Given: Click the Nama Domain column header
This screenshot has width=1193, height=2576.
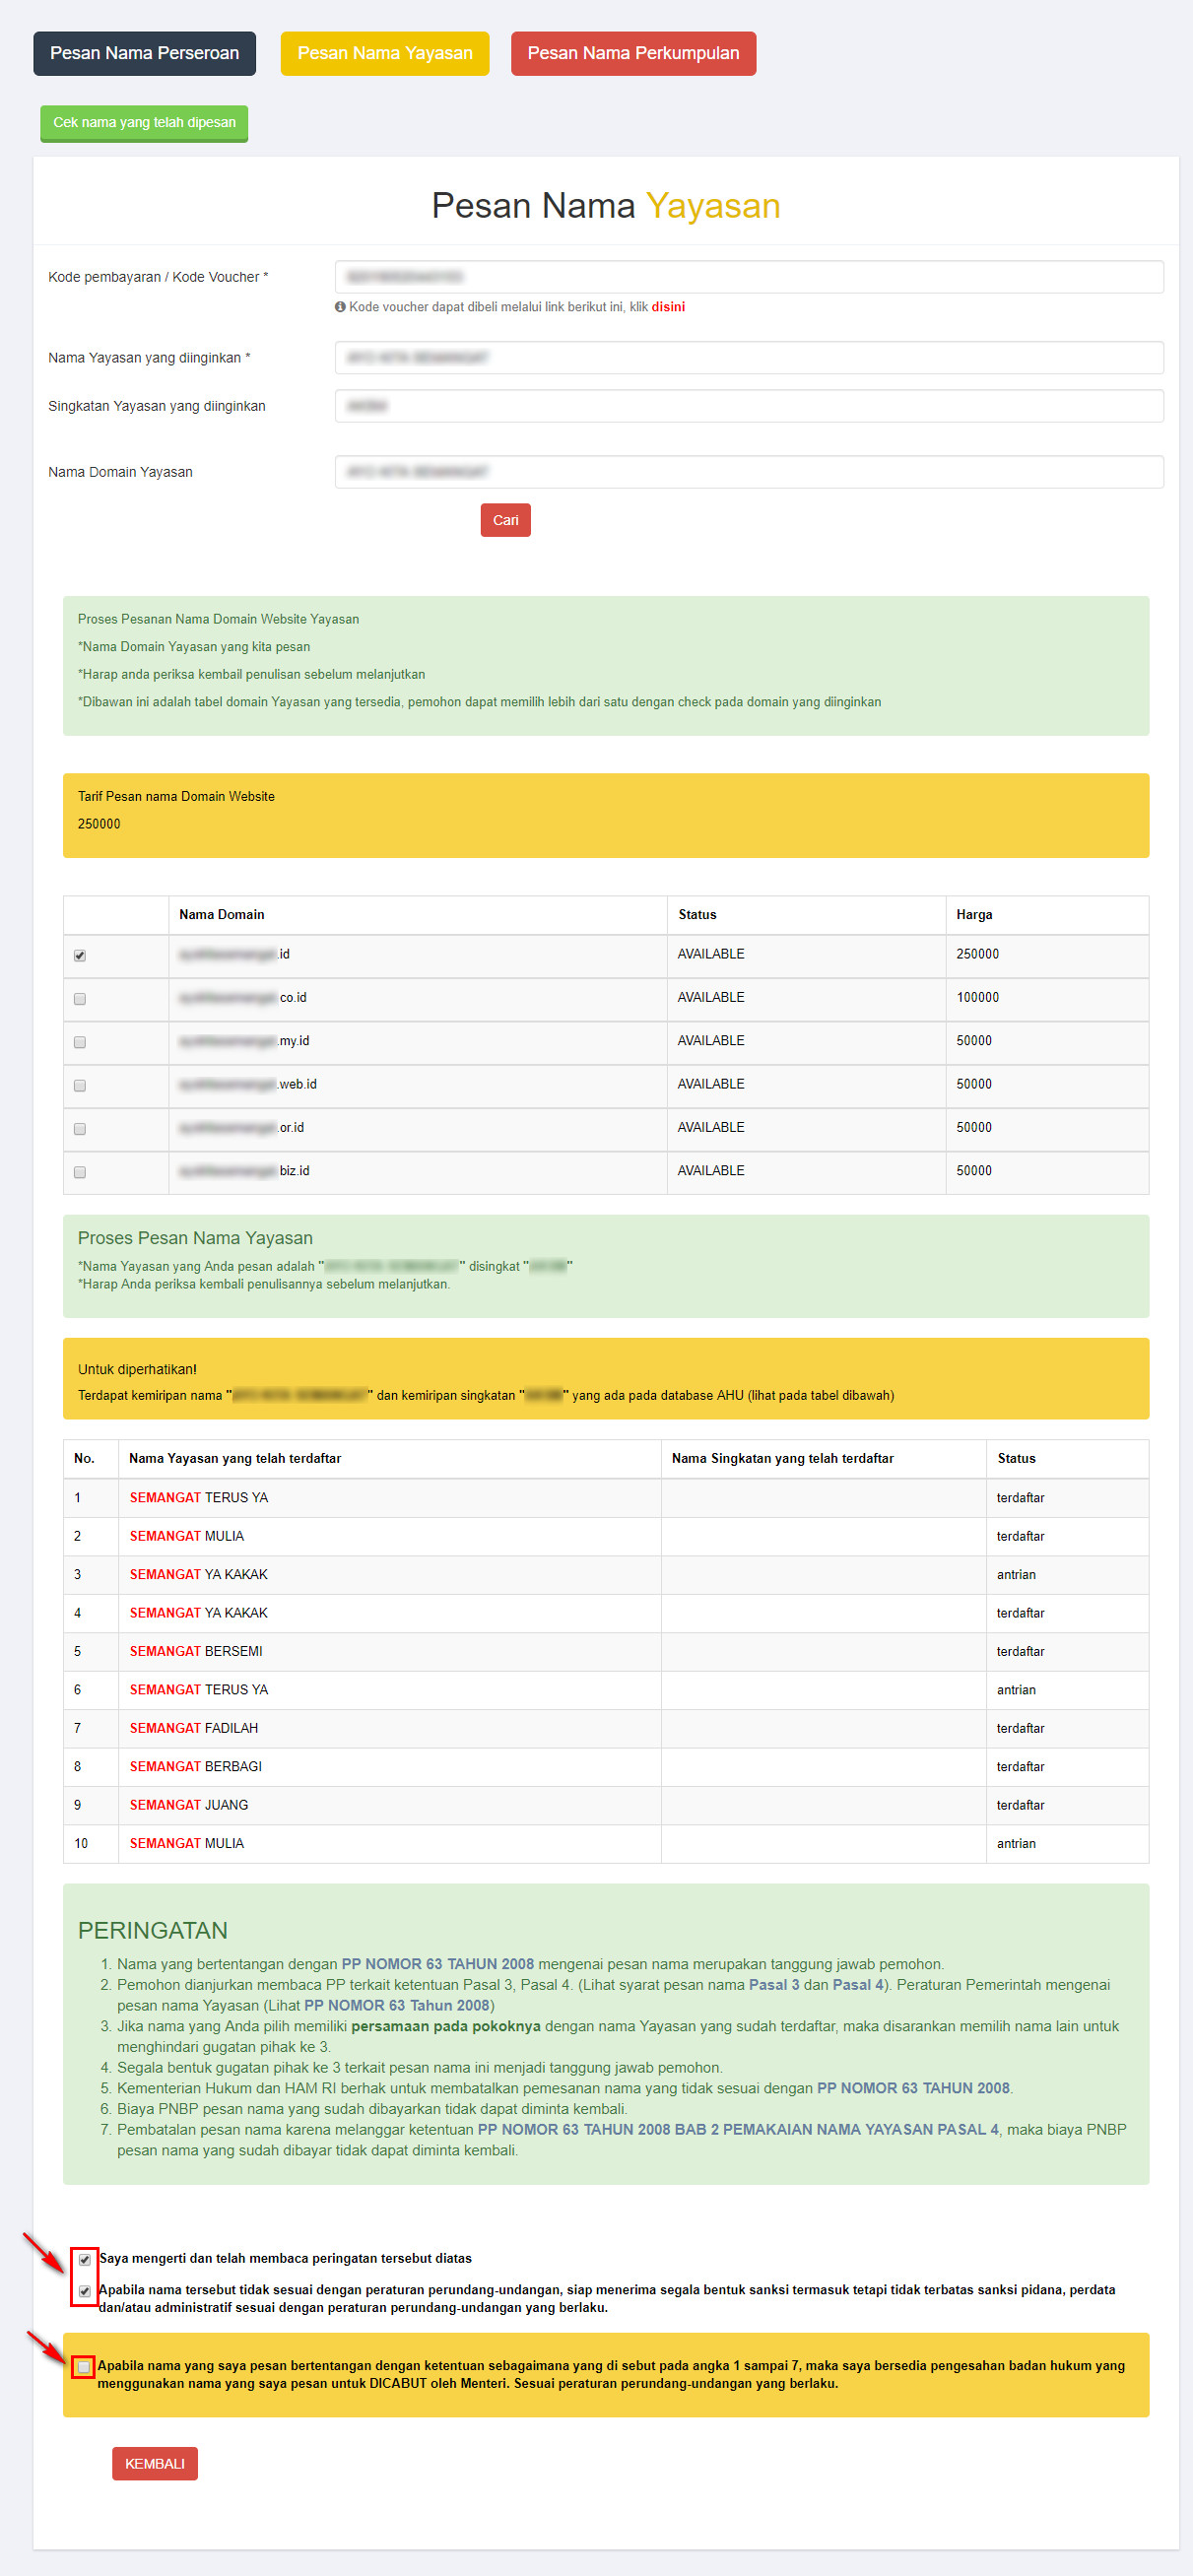Looking at the screenshot, I should [222, 914].
